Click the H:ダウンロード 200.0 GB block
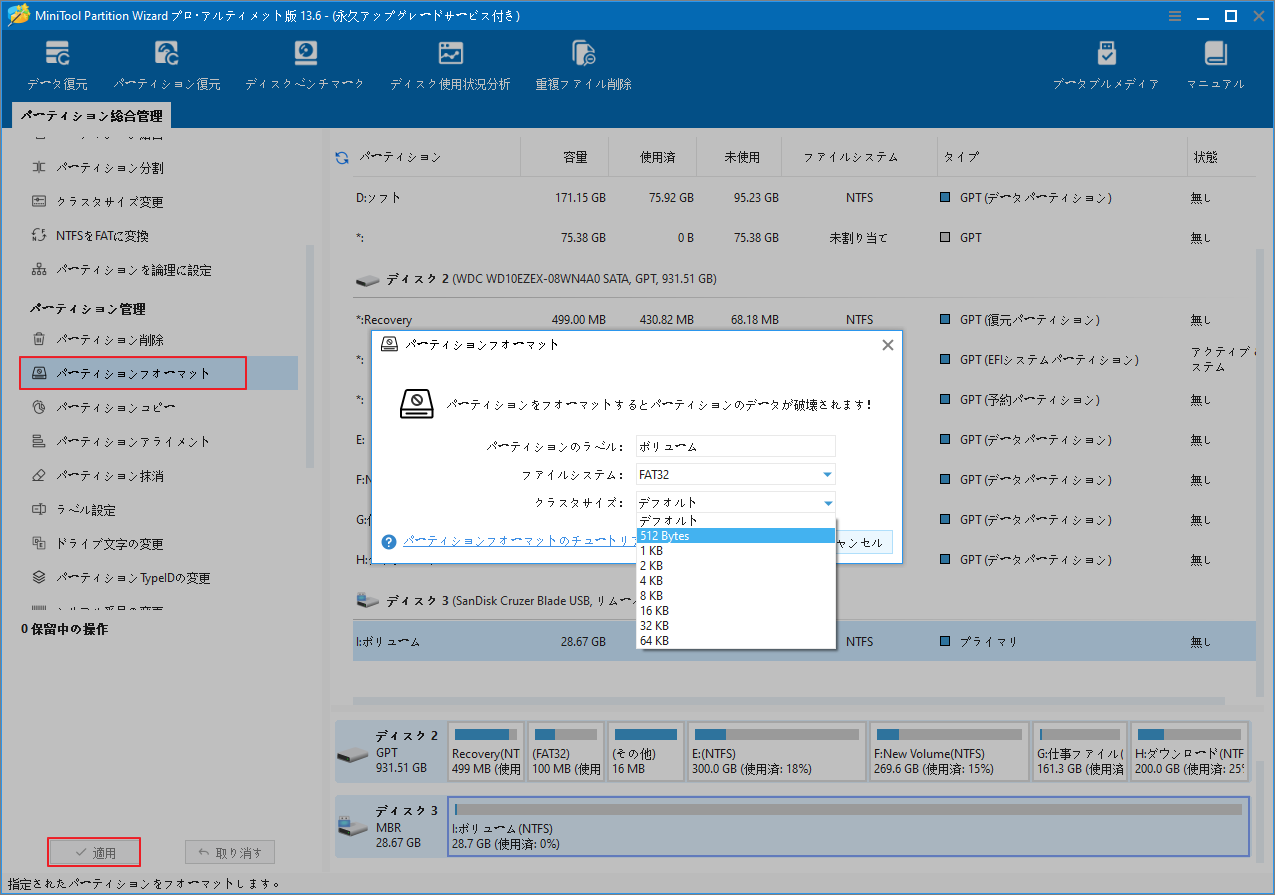This screenshot has height=895, width=1275. click(1188, 751)
